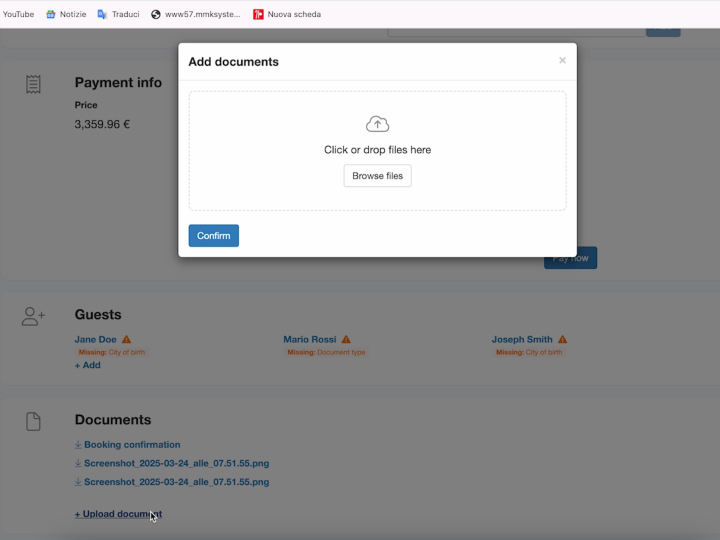Click the Documents section file icon
Image resolution: width=720 pixels, height=540 pixels.
tap(34, 422)
